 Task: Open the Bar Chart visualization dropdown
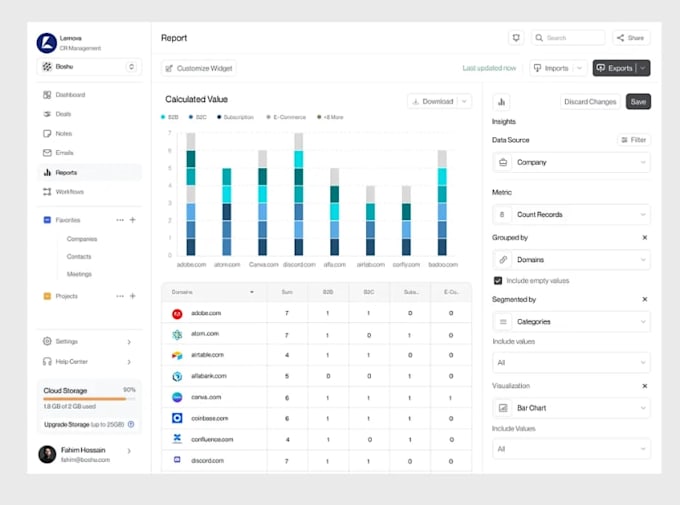click(571, 408)
